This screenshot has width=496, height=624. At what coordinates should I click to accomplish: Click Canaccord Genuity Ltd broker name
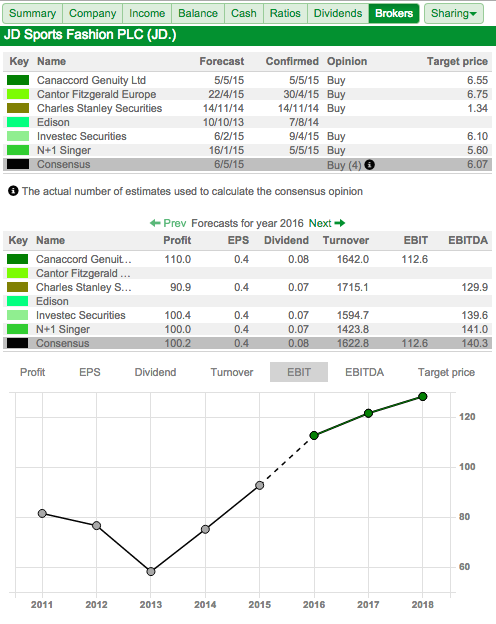pos(91,80)
